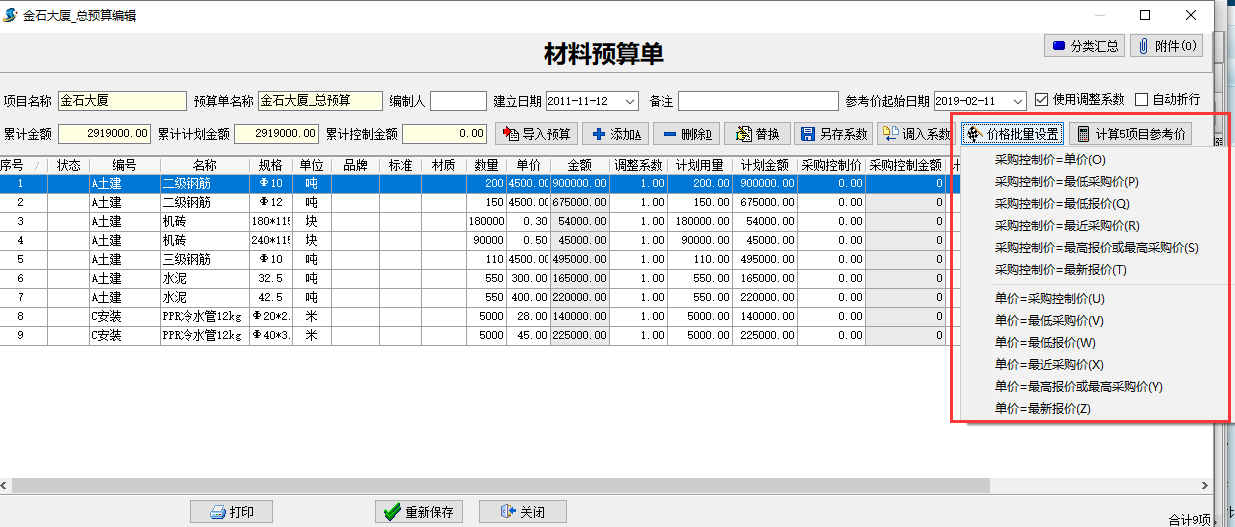Click the 导入预算 import icon button
The image size is (1235, 527).
(x=537, y=134)
